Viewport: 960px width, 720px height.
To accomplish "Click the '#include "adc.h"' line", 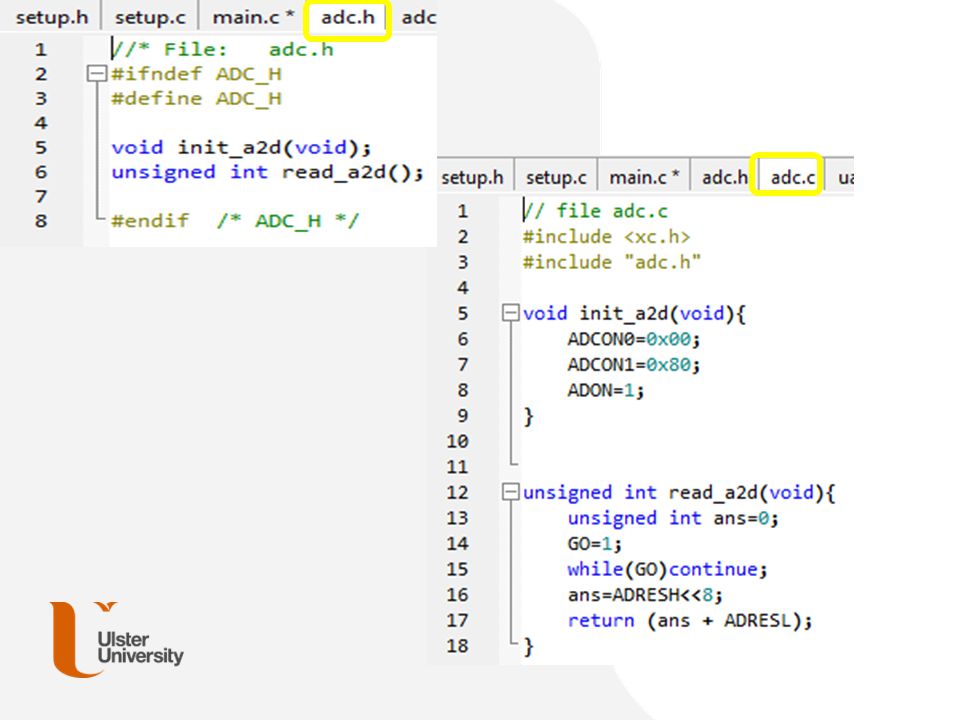I will click(x=611, y=262).
